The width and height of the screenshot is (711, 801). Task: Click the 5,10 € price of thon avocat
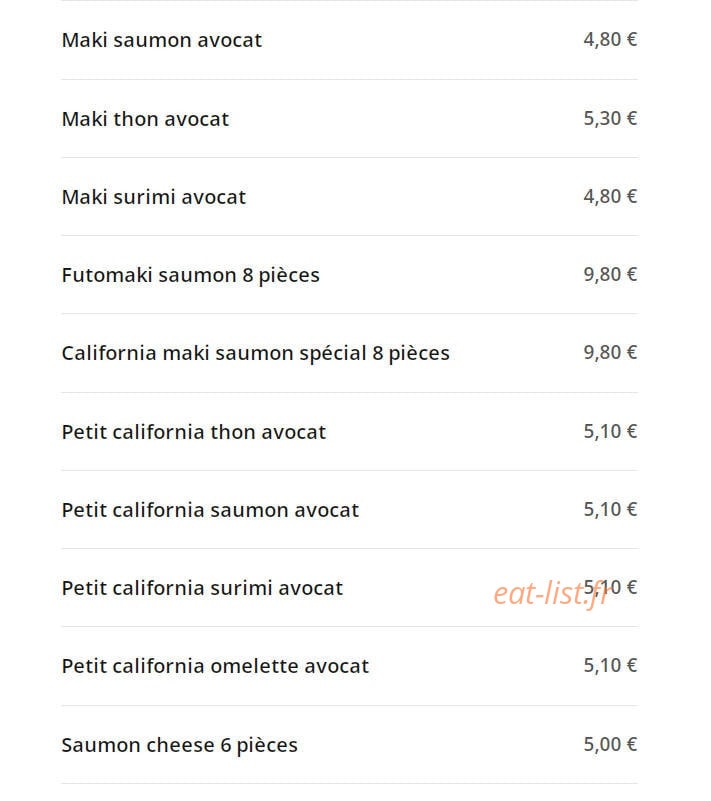(610, 432)
